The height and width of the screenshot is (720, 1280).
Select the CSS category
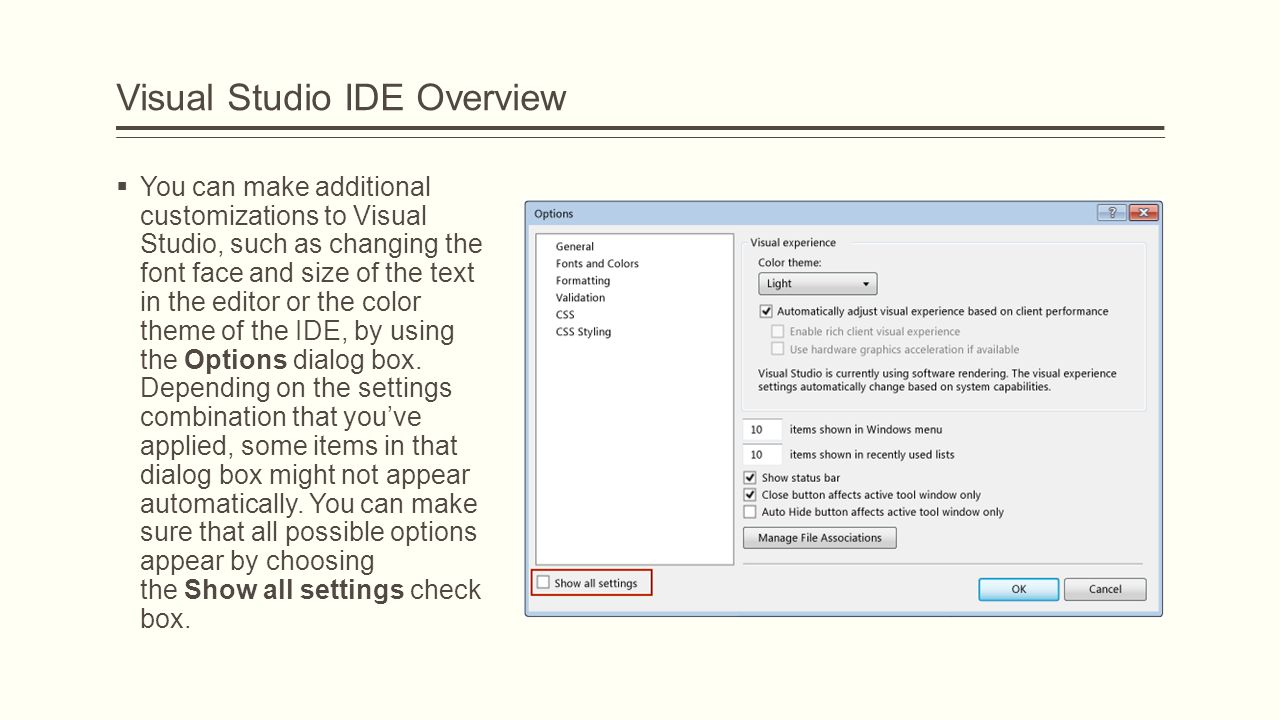pyautogui.click(x=565, y=314)
